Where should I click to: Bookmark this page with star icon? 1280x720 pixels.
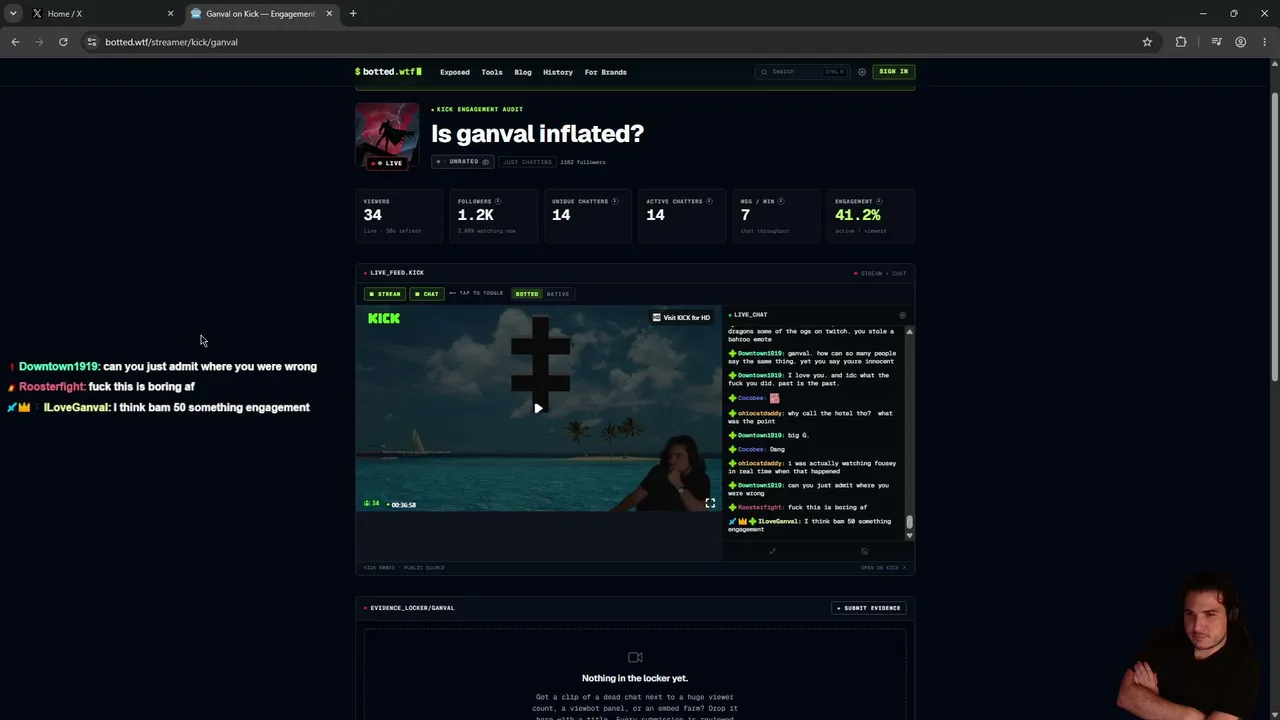coord(1147,42)
